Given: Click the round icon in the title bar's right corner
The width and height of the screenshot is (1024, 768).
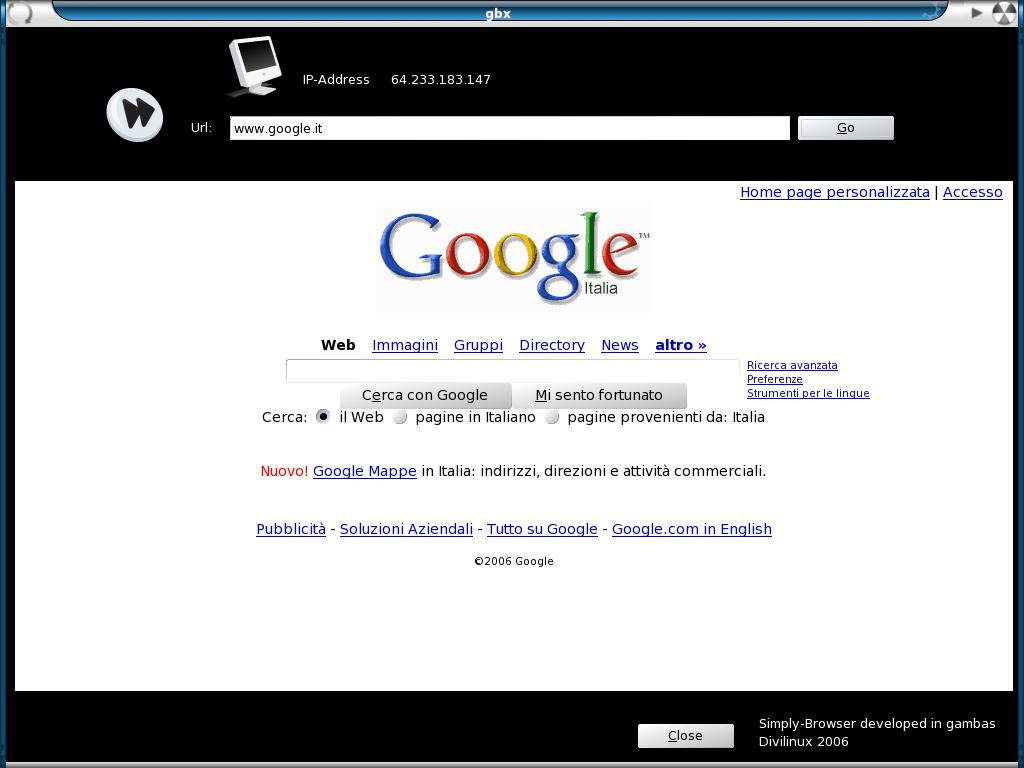Looking at the screenshot, I should 1004,12.
